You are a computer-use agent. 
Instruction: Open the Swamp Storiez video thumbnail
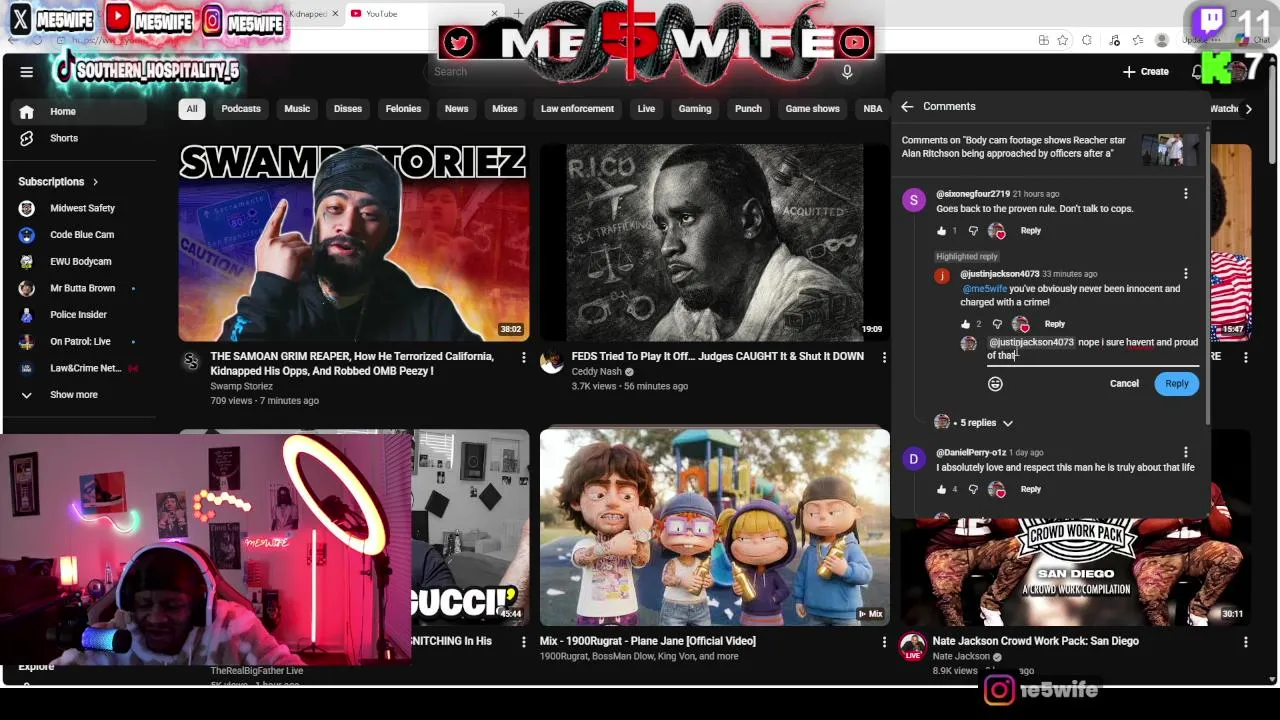[x=353, y=242]
